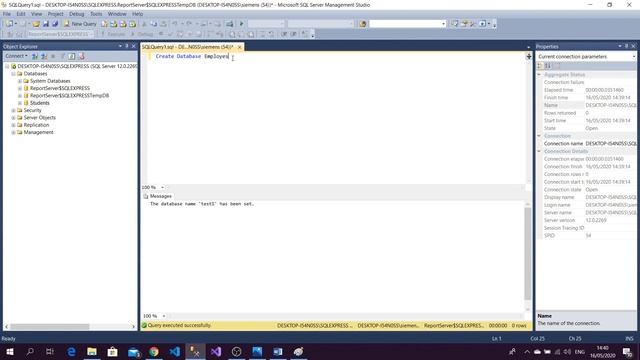Click the Categorized icon in Properties panel
This screenshot has height=360, width=640.
[x=540, y=66]
